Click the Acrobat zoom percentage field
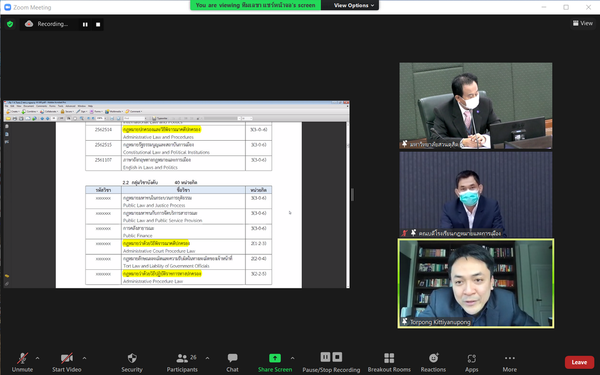The image size is (600, 375). coord(100,118)
